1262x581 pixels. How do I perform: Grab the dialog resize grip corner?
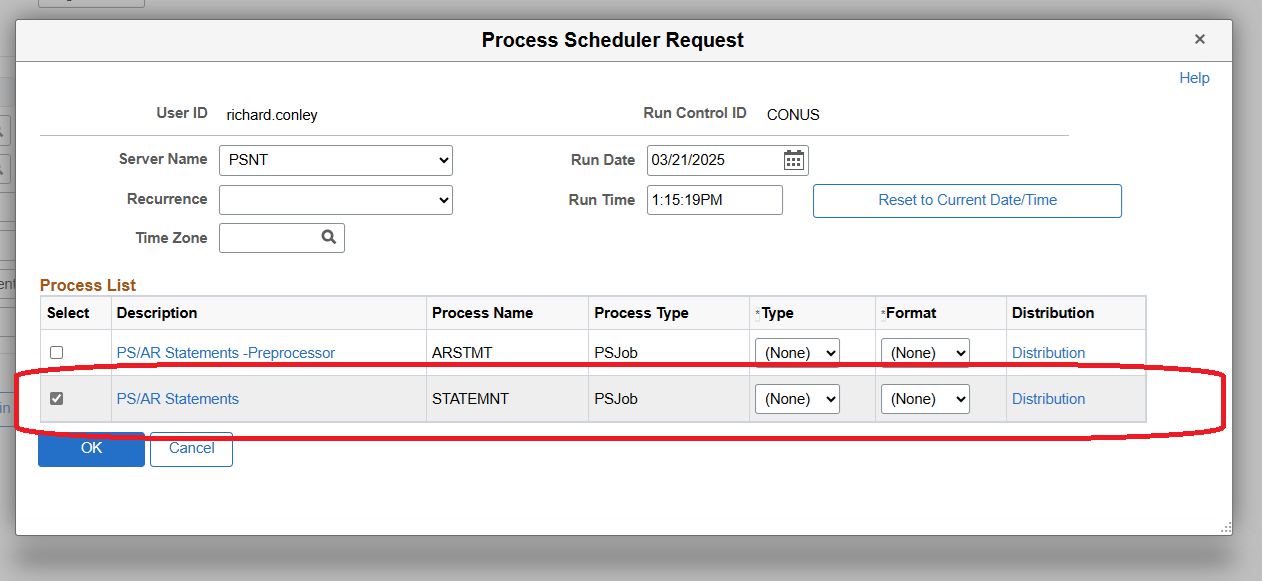pyautogui.click(x=1226, y=528)
